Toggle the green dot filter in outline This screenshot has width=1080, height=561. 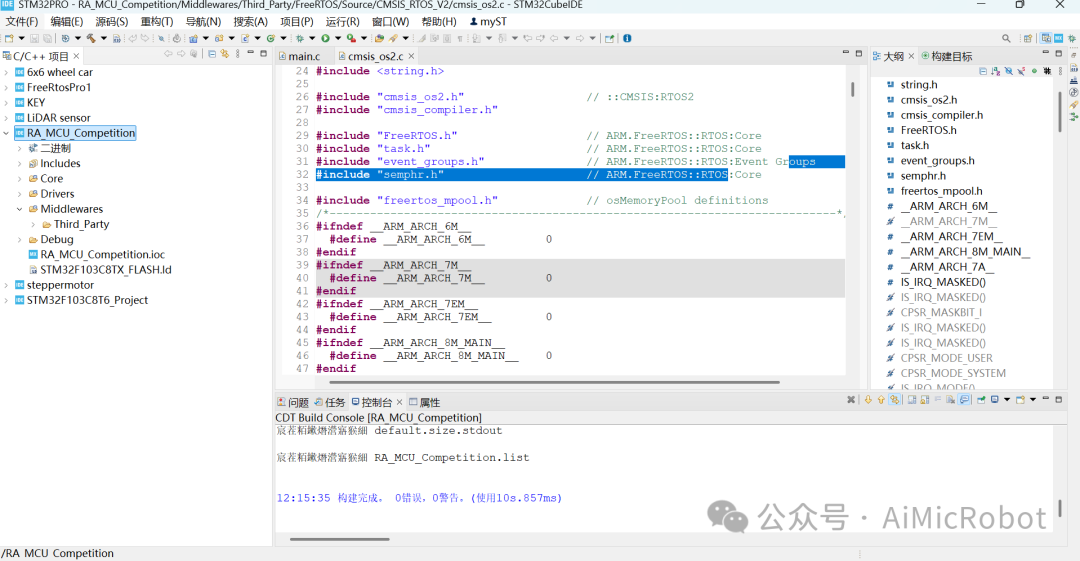[x=1035, y=71]
